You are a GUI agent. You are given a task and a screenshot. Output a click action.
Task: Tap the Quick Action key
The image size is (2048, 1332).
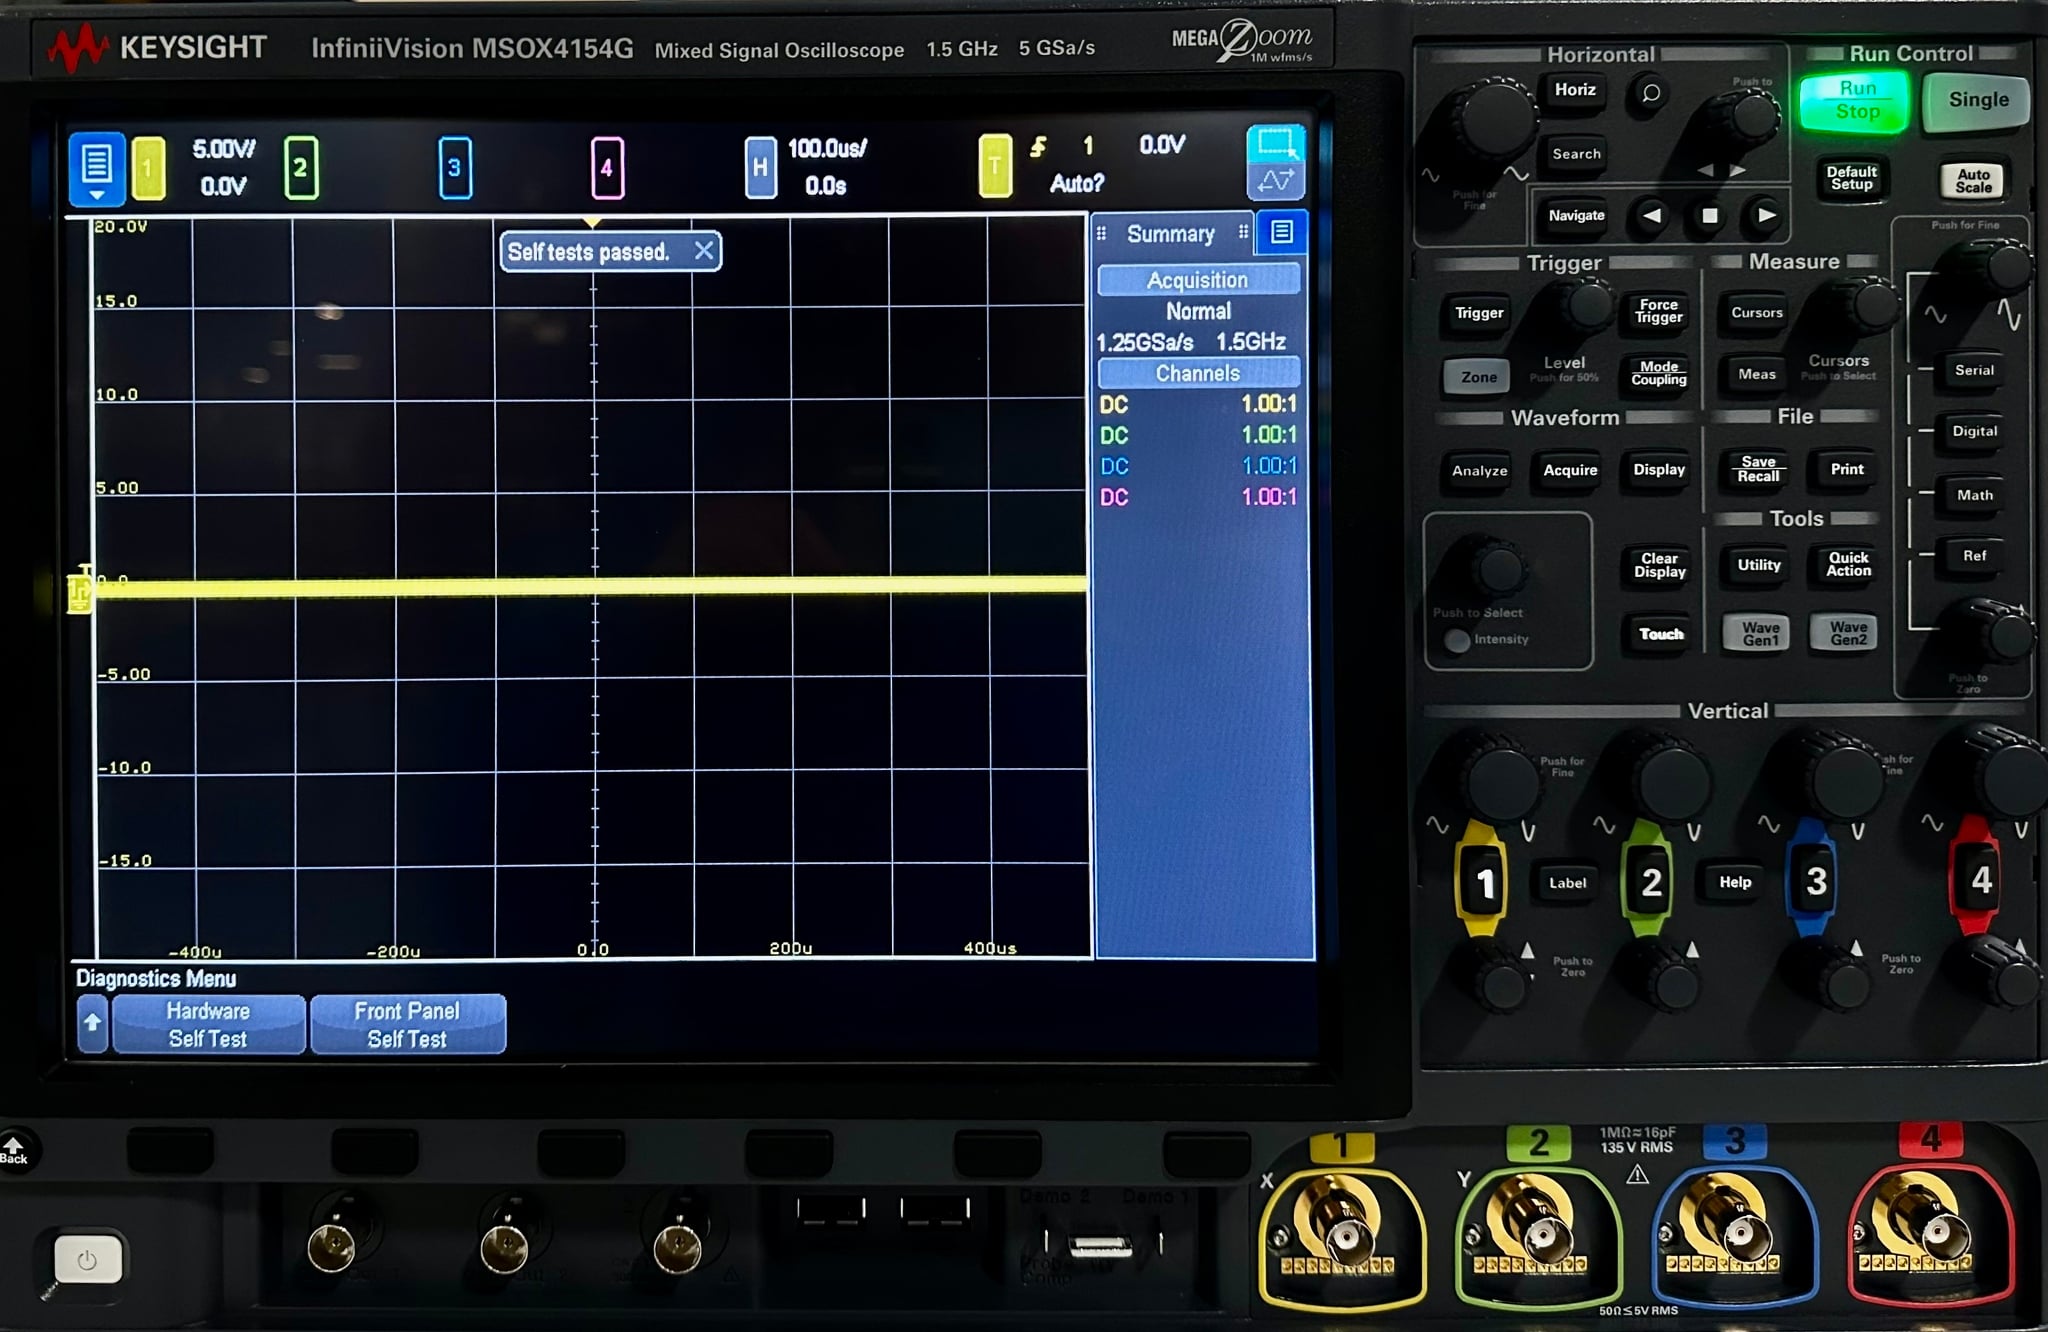pos(1848,564)
